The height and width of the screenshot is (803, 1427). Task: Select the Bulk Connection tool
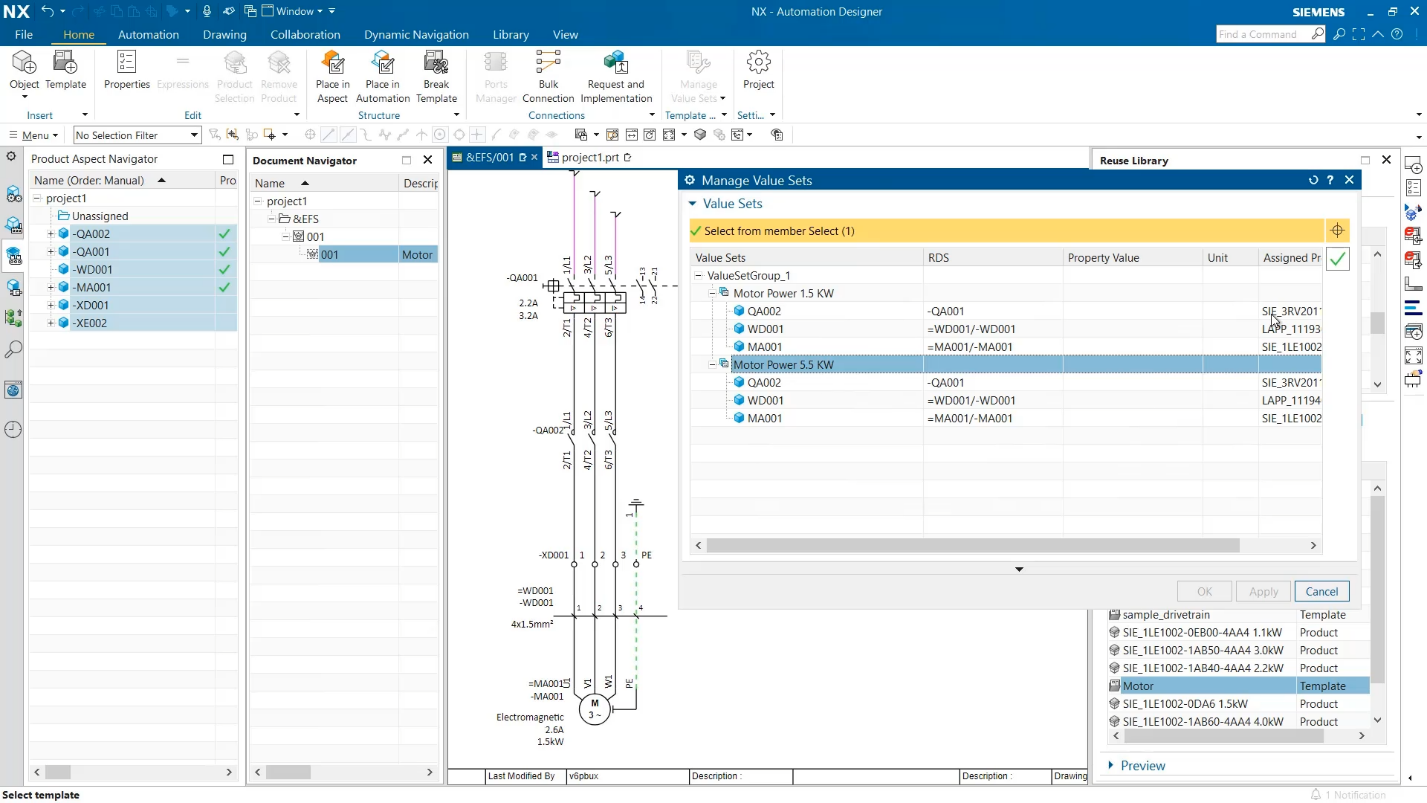pyautogui.click(x=548, y=70)
